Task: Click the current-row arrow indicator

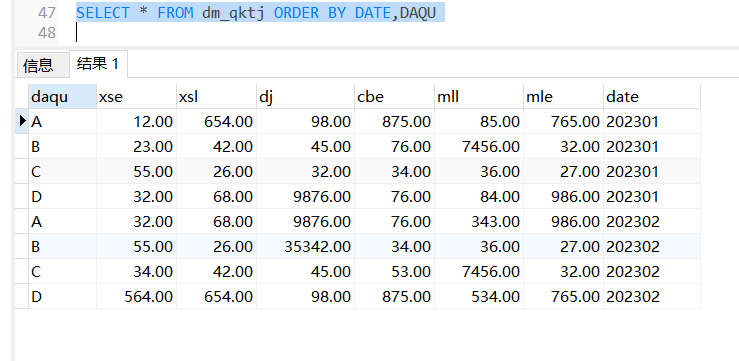Action: pos(22,121)
